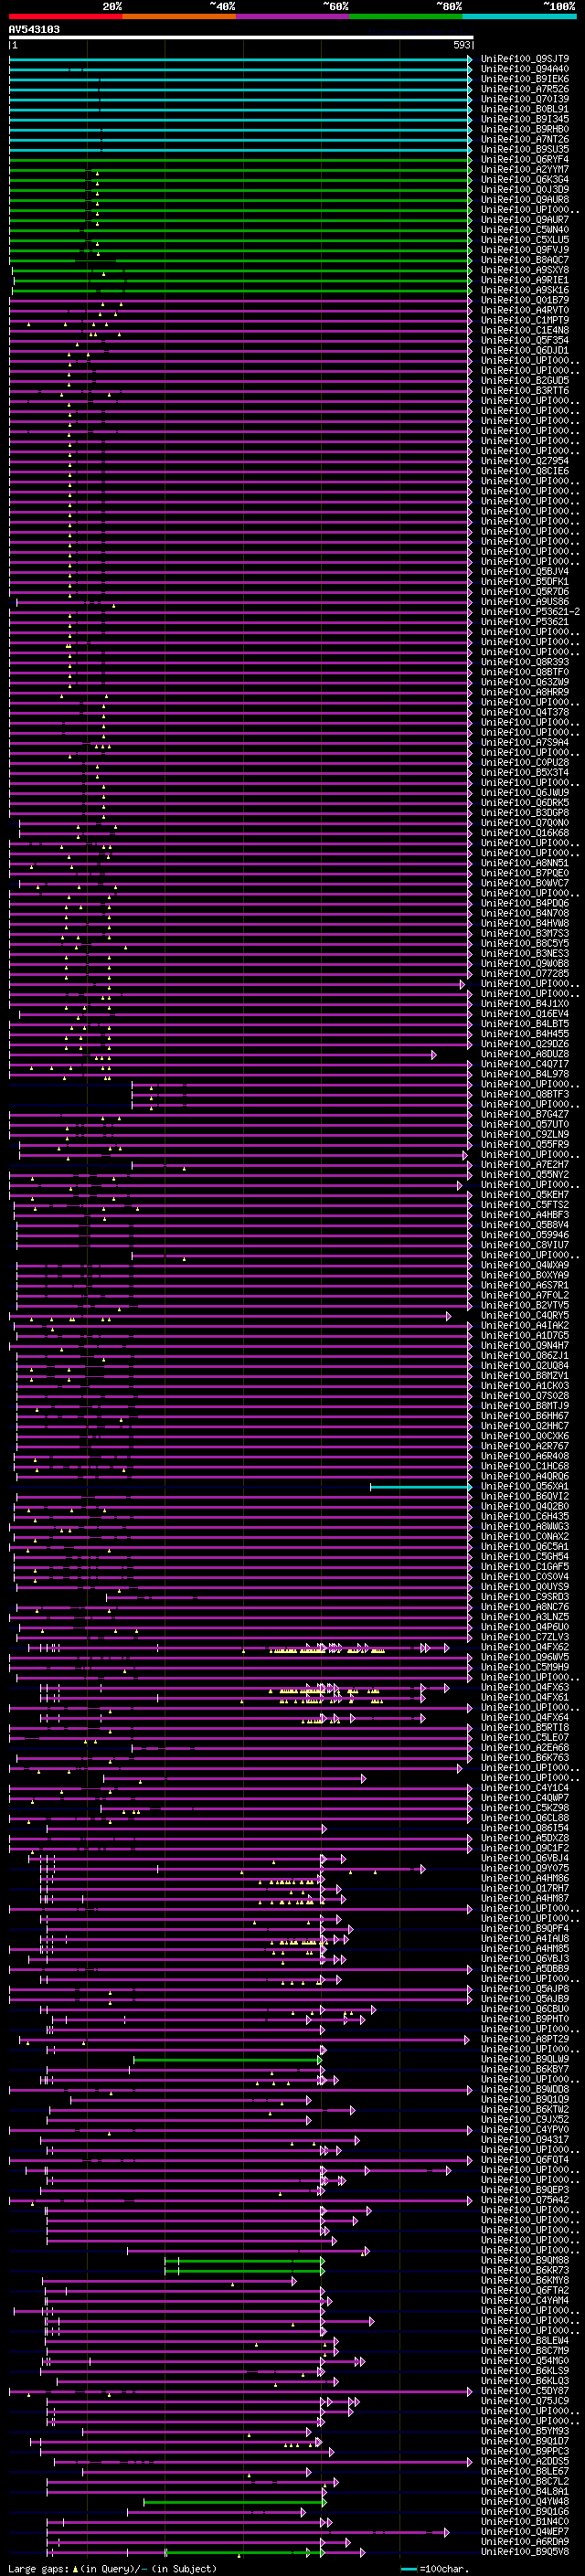Click the query end position 593

[x=461, y=46]
